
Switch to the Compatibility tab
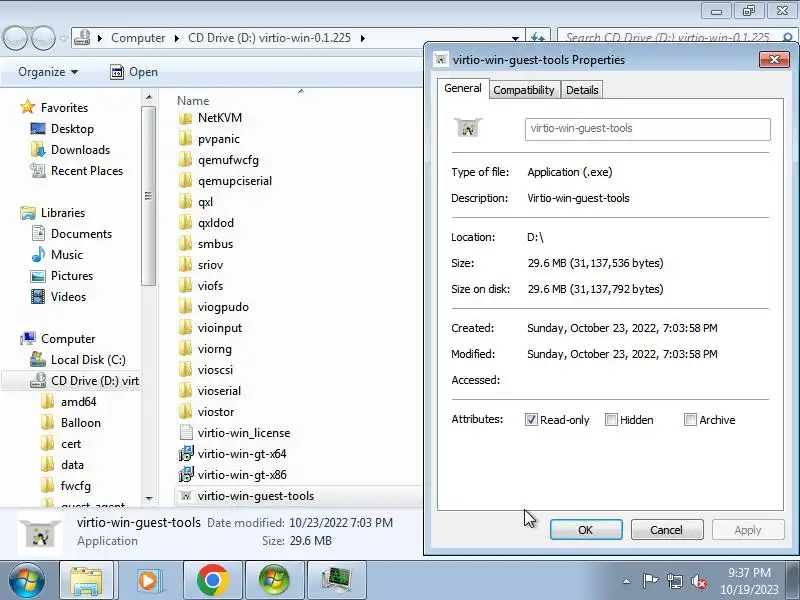point(524,90)
